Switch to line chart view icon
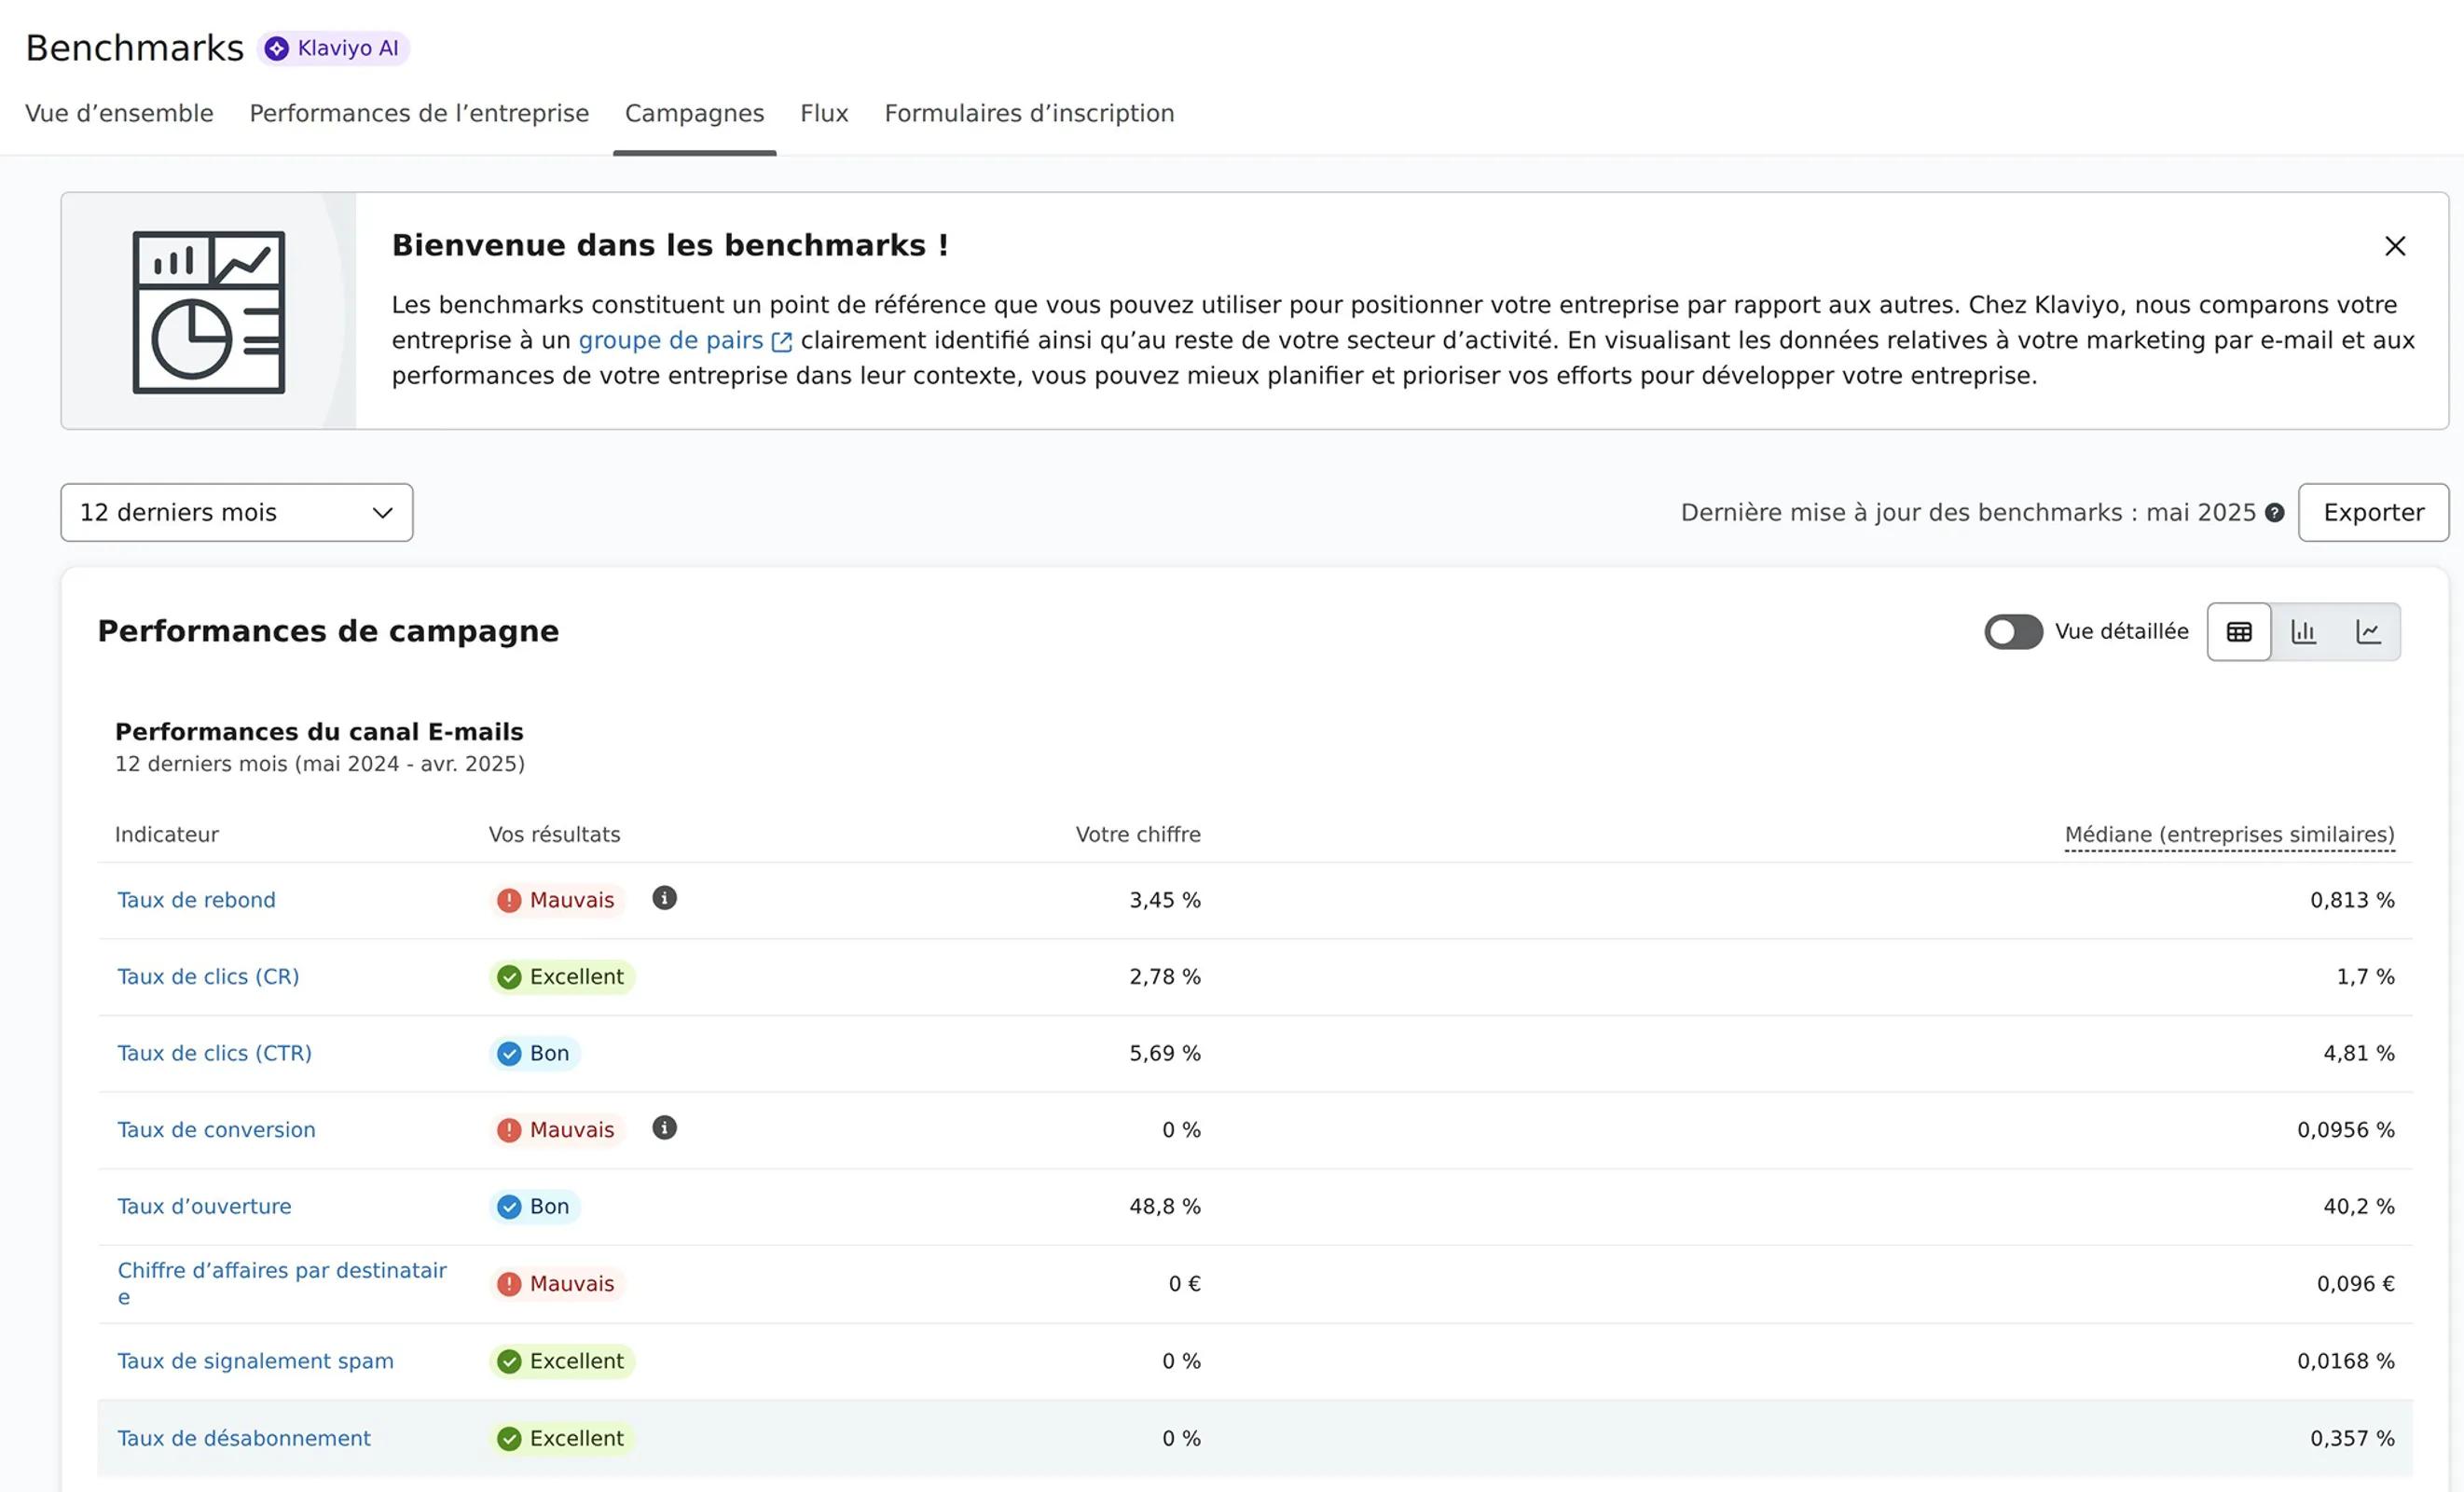This screenshot has height=1492, width=2464. point(2367,632)
